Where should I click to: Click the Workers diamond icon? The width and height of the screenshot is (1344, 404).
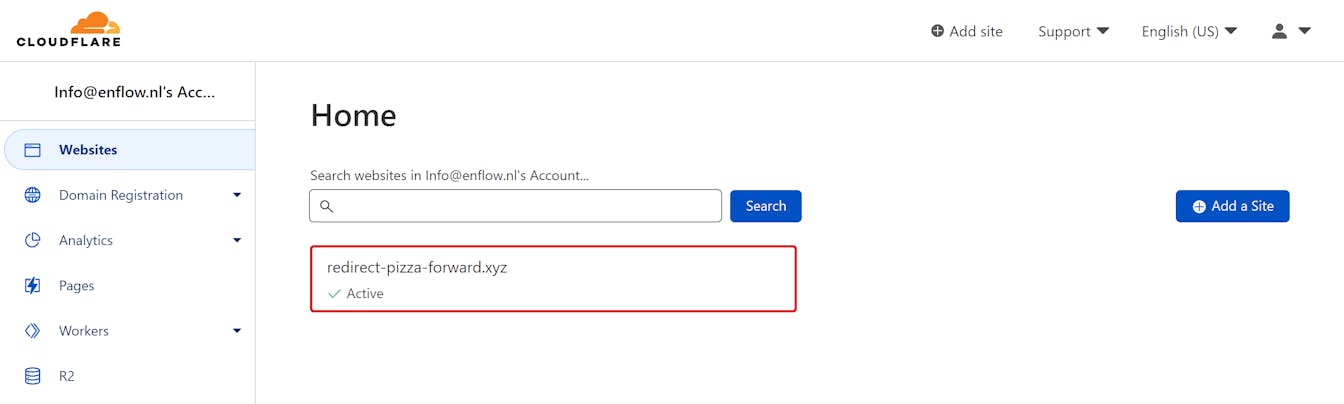33,331
